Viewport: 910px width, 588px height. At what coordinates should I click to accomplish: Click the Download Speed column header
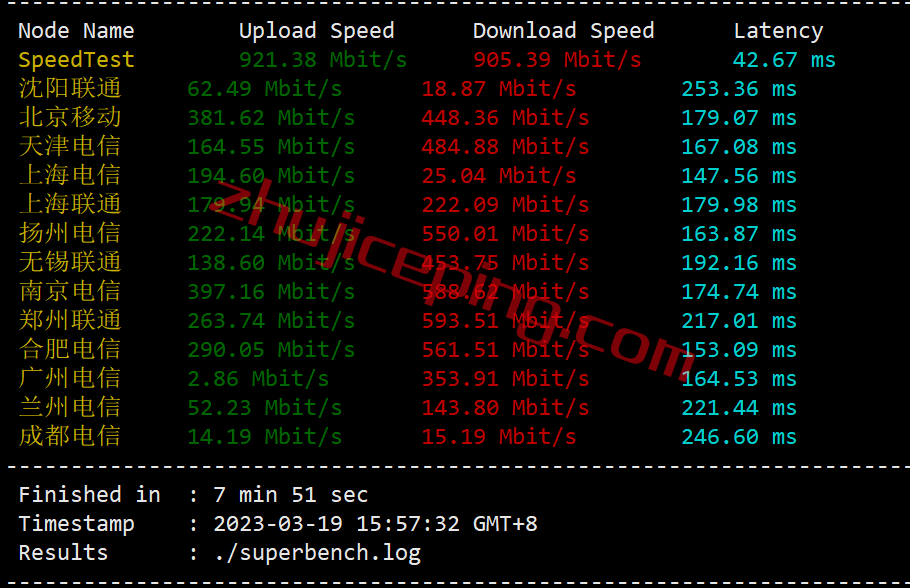(x=564, y=31)
